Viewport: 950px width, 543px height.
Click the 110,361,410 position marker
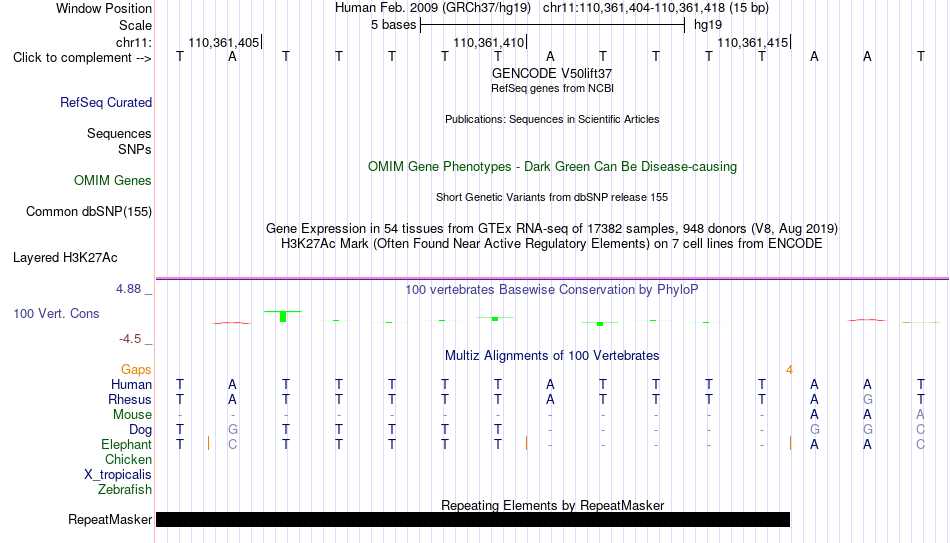[489, 42]
